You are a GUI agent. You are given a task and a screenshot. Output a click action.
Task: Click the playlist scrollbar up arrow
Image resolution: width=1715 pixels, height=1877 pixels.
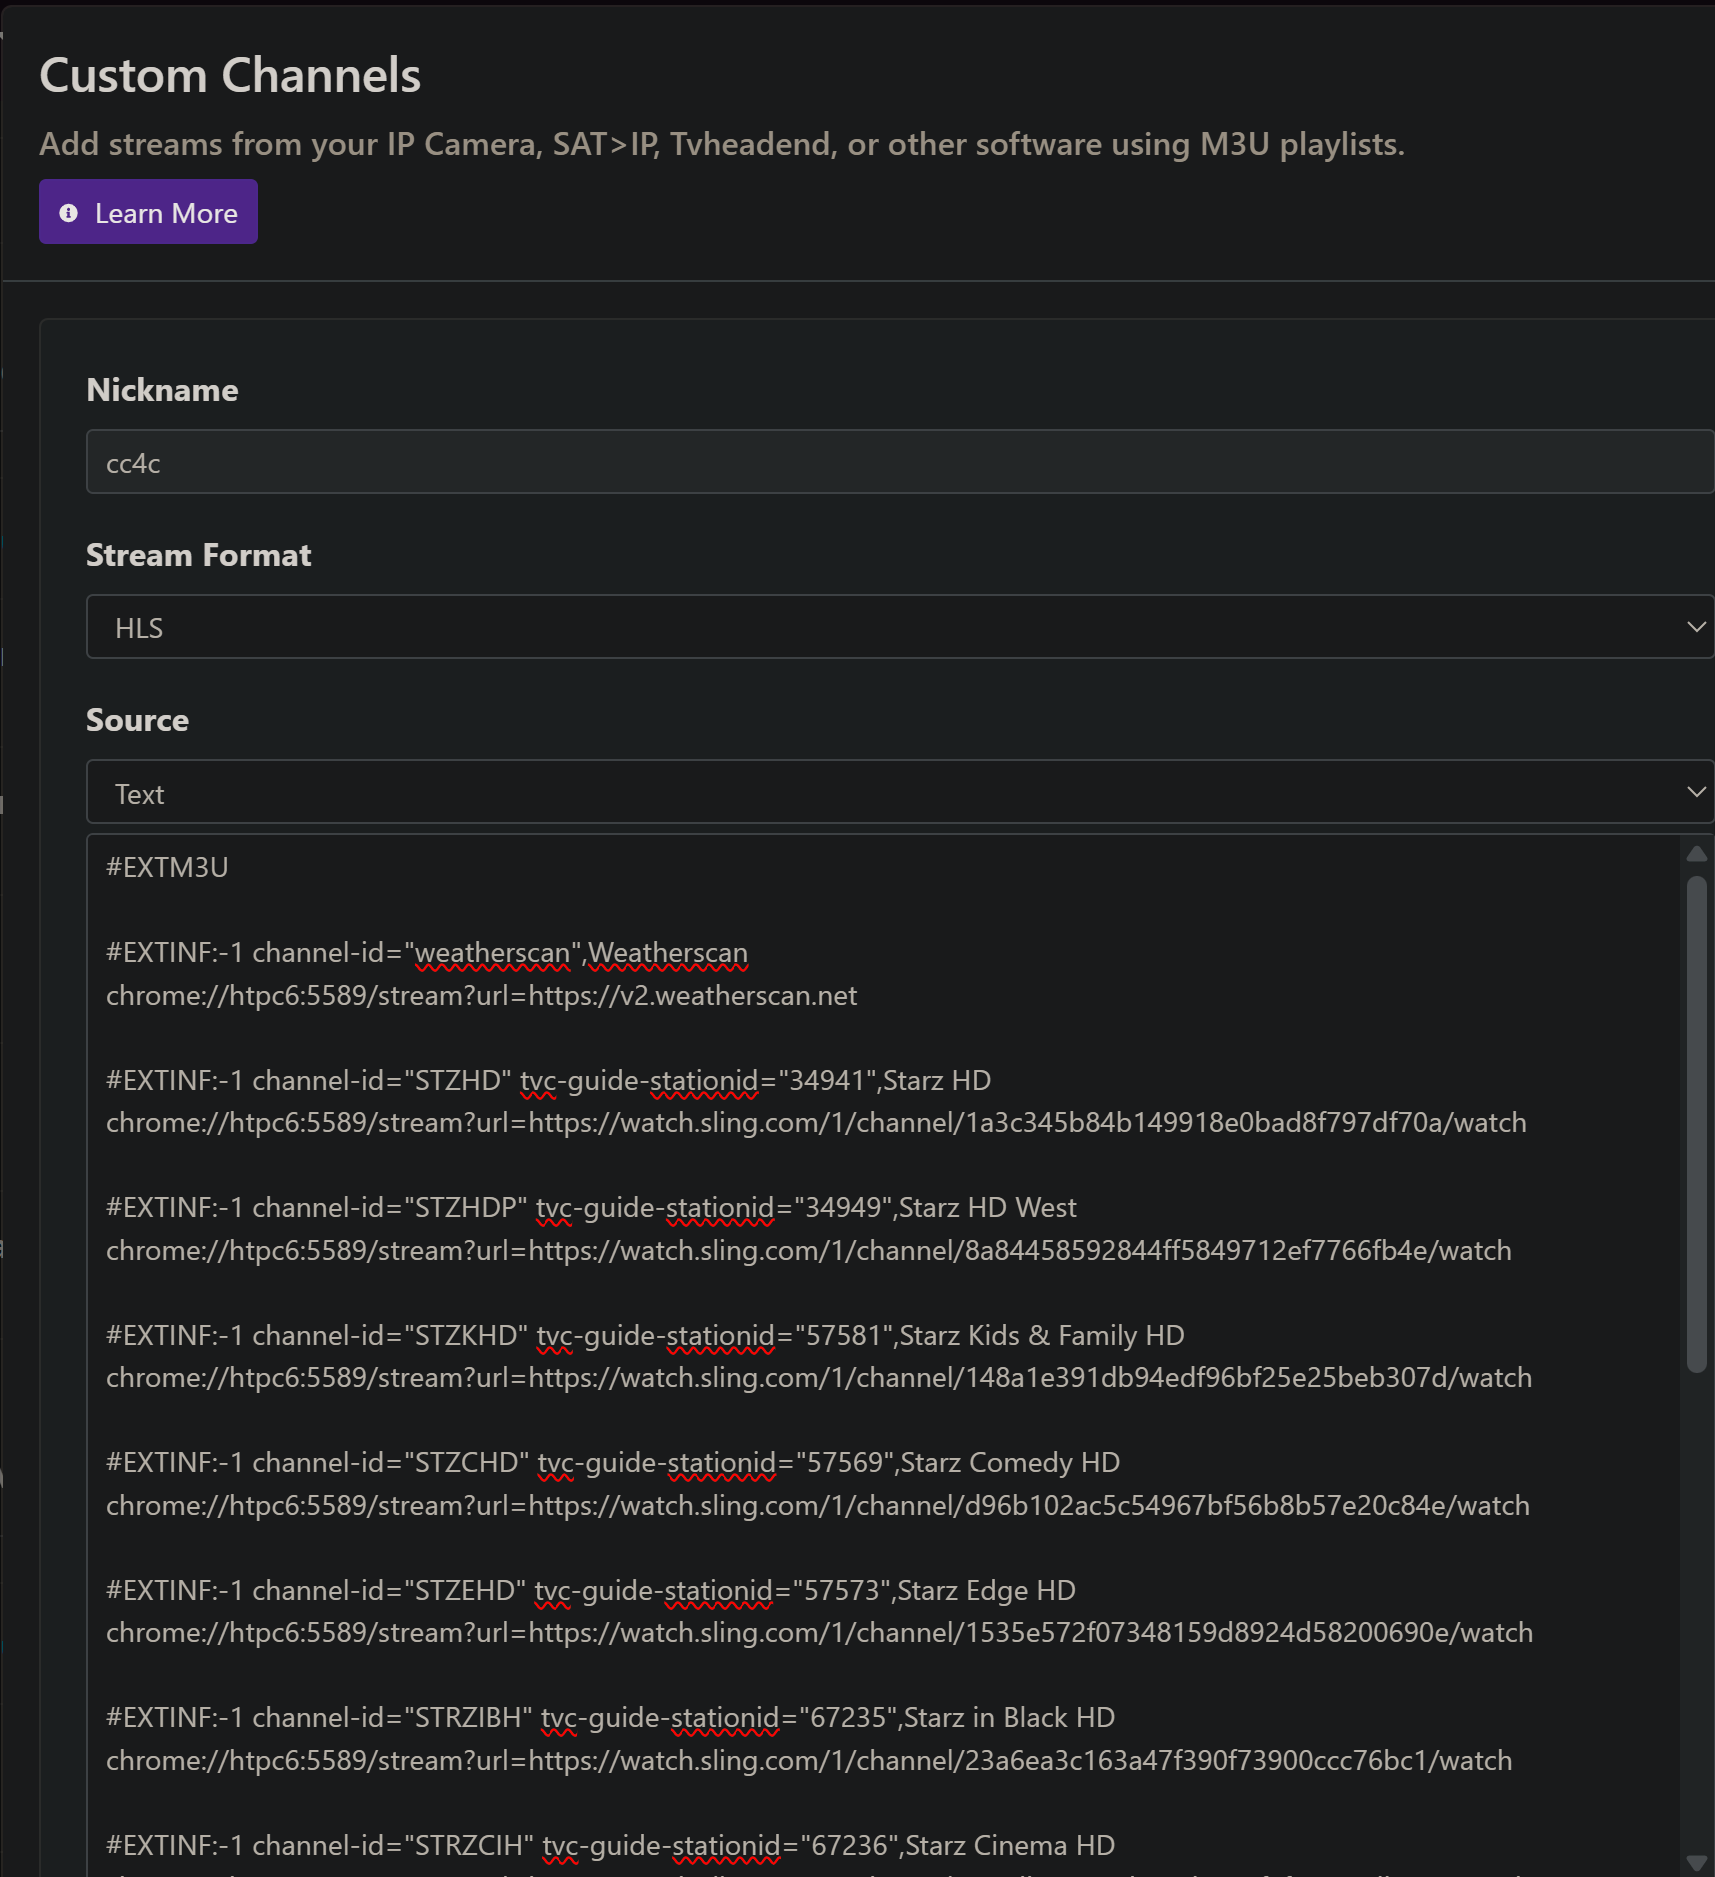1696,854
